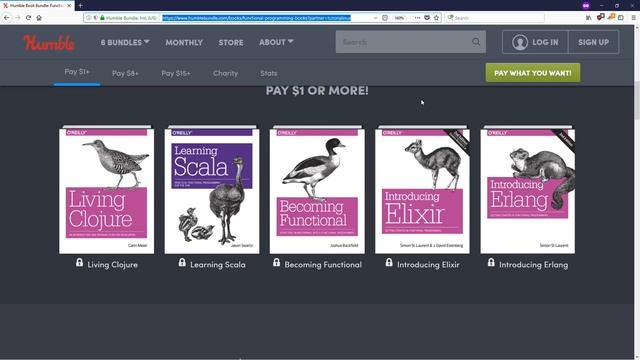The height and width of the screenshot is (360, 640).
Task: Focus the browser Search box
Action: tap(495, 18)
